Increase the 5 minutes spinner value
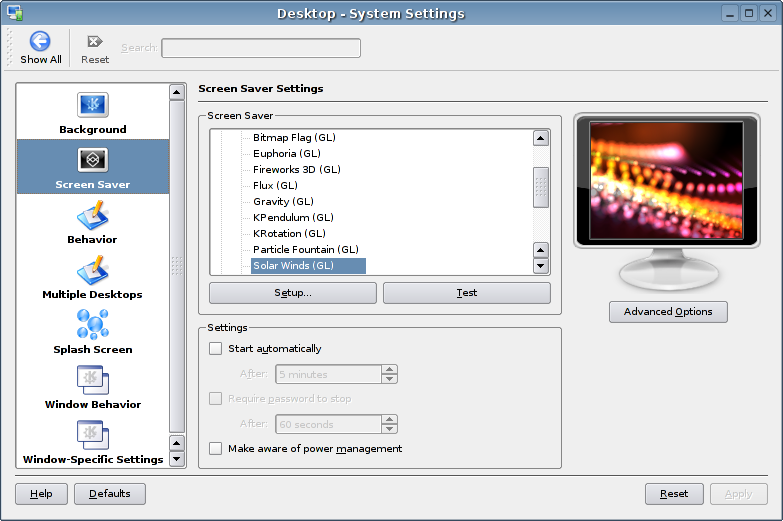The image size is (783, 521). pos(390,370)
